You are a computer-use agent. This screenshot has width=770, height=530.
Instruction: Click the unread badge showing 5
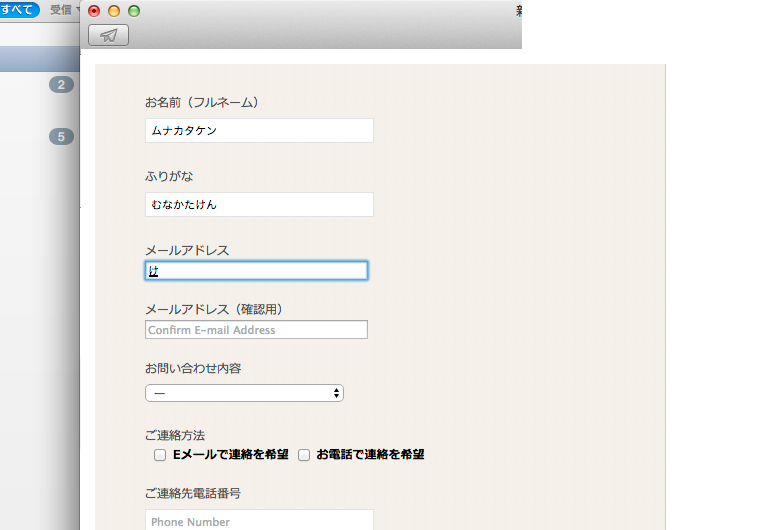61,137
